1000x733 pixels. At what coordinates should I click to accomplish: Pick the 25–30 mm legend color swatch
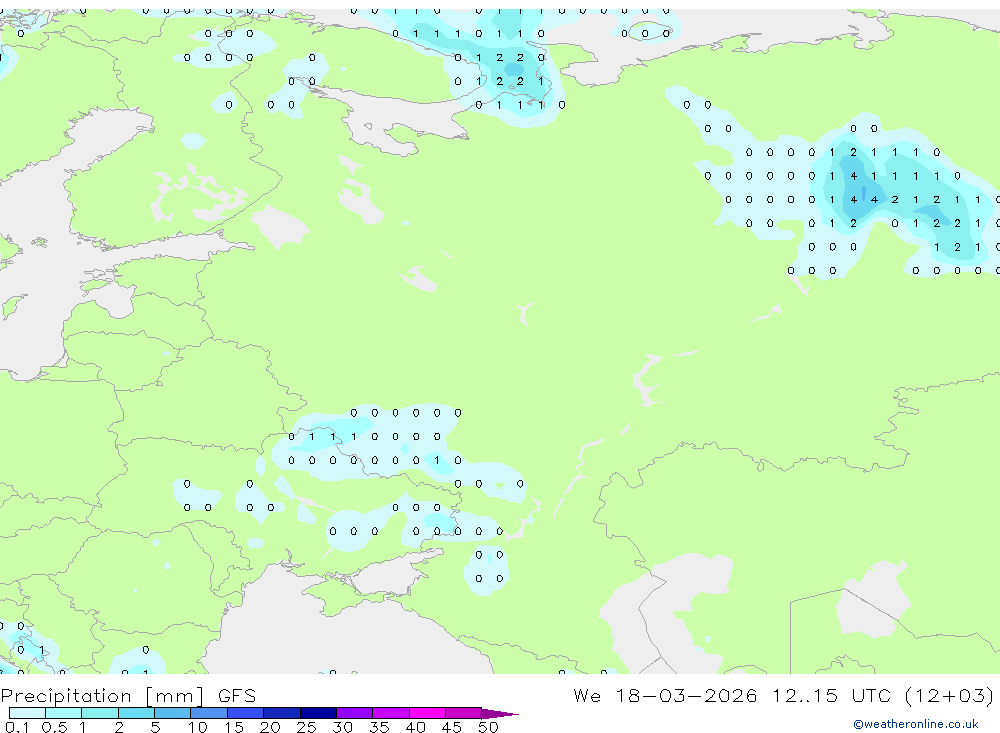point(318,713)
